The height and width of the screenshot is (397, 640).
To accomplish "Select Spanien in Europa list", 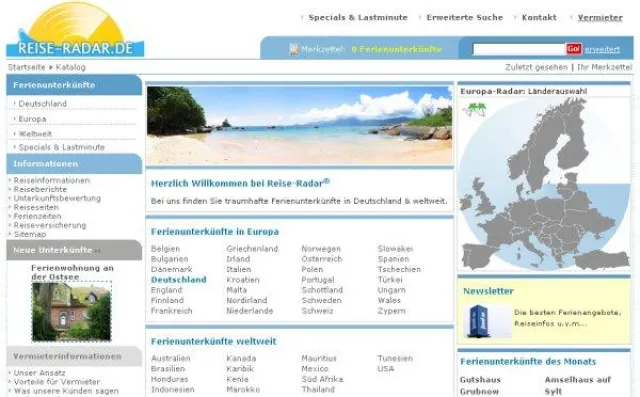I will point(393,259).
